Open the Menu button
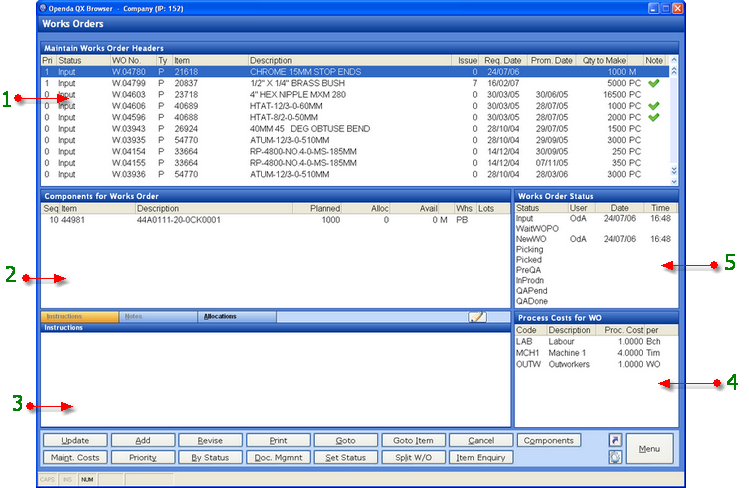Image resolution: width=749 pixels, height=488 pixels. point(650,449)
